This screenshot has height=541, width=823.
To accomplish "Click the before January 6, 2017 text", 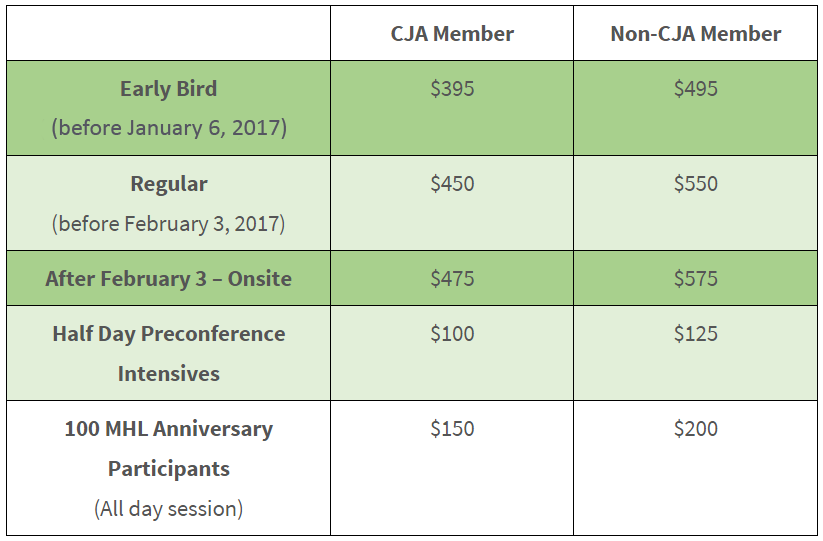I will click(168, 128).
